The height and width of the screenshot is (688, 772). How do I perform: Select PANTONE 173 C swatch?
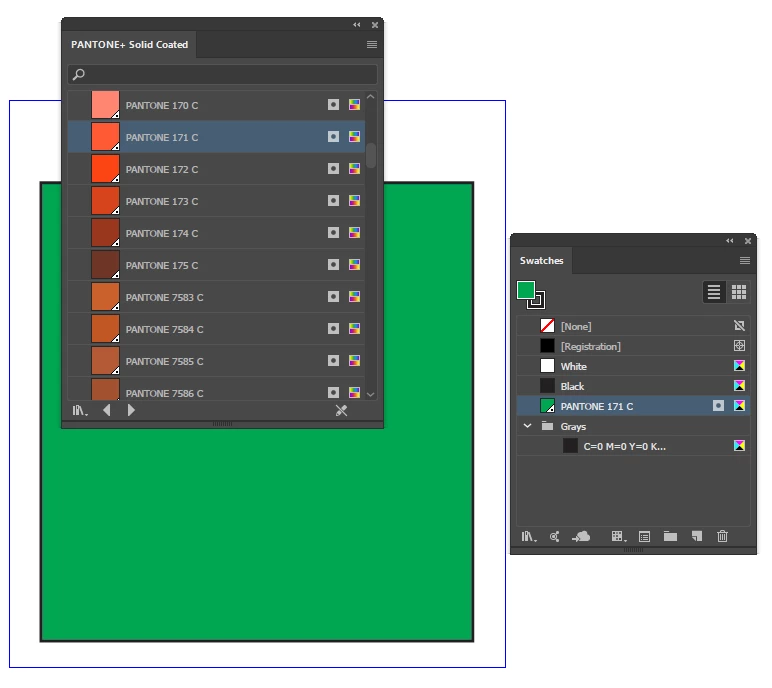tap(216, 201)
